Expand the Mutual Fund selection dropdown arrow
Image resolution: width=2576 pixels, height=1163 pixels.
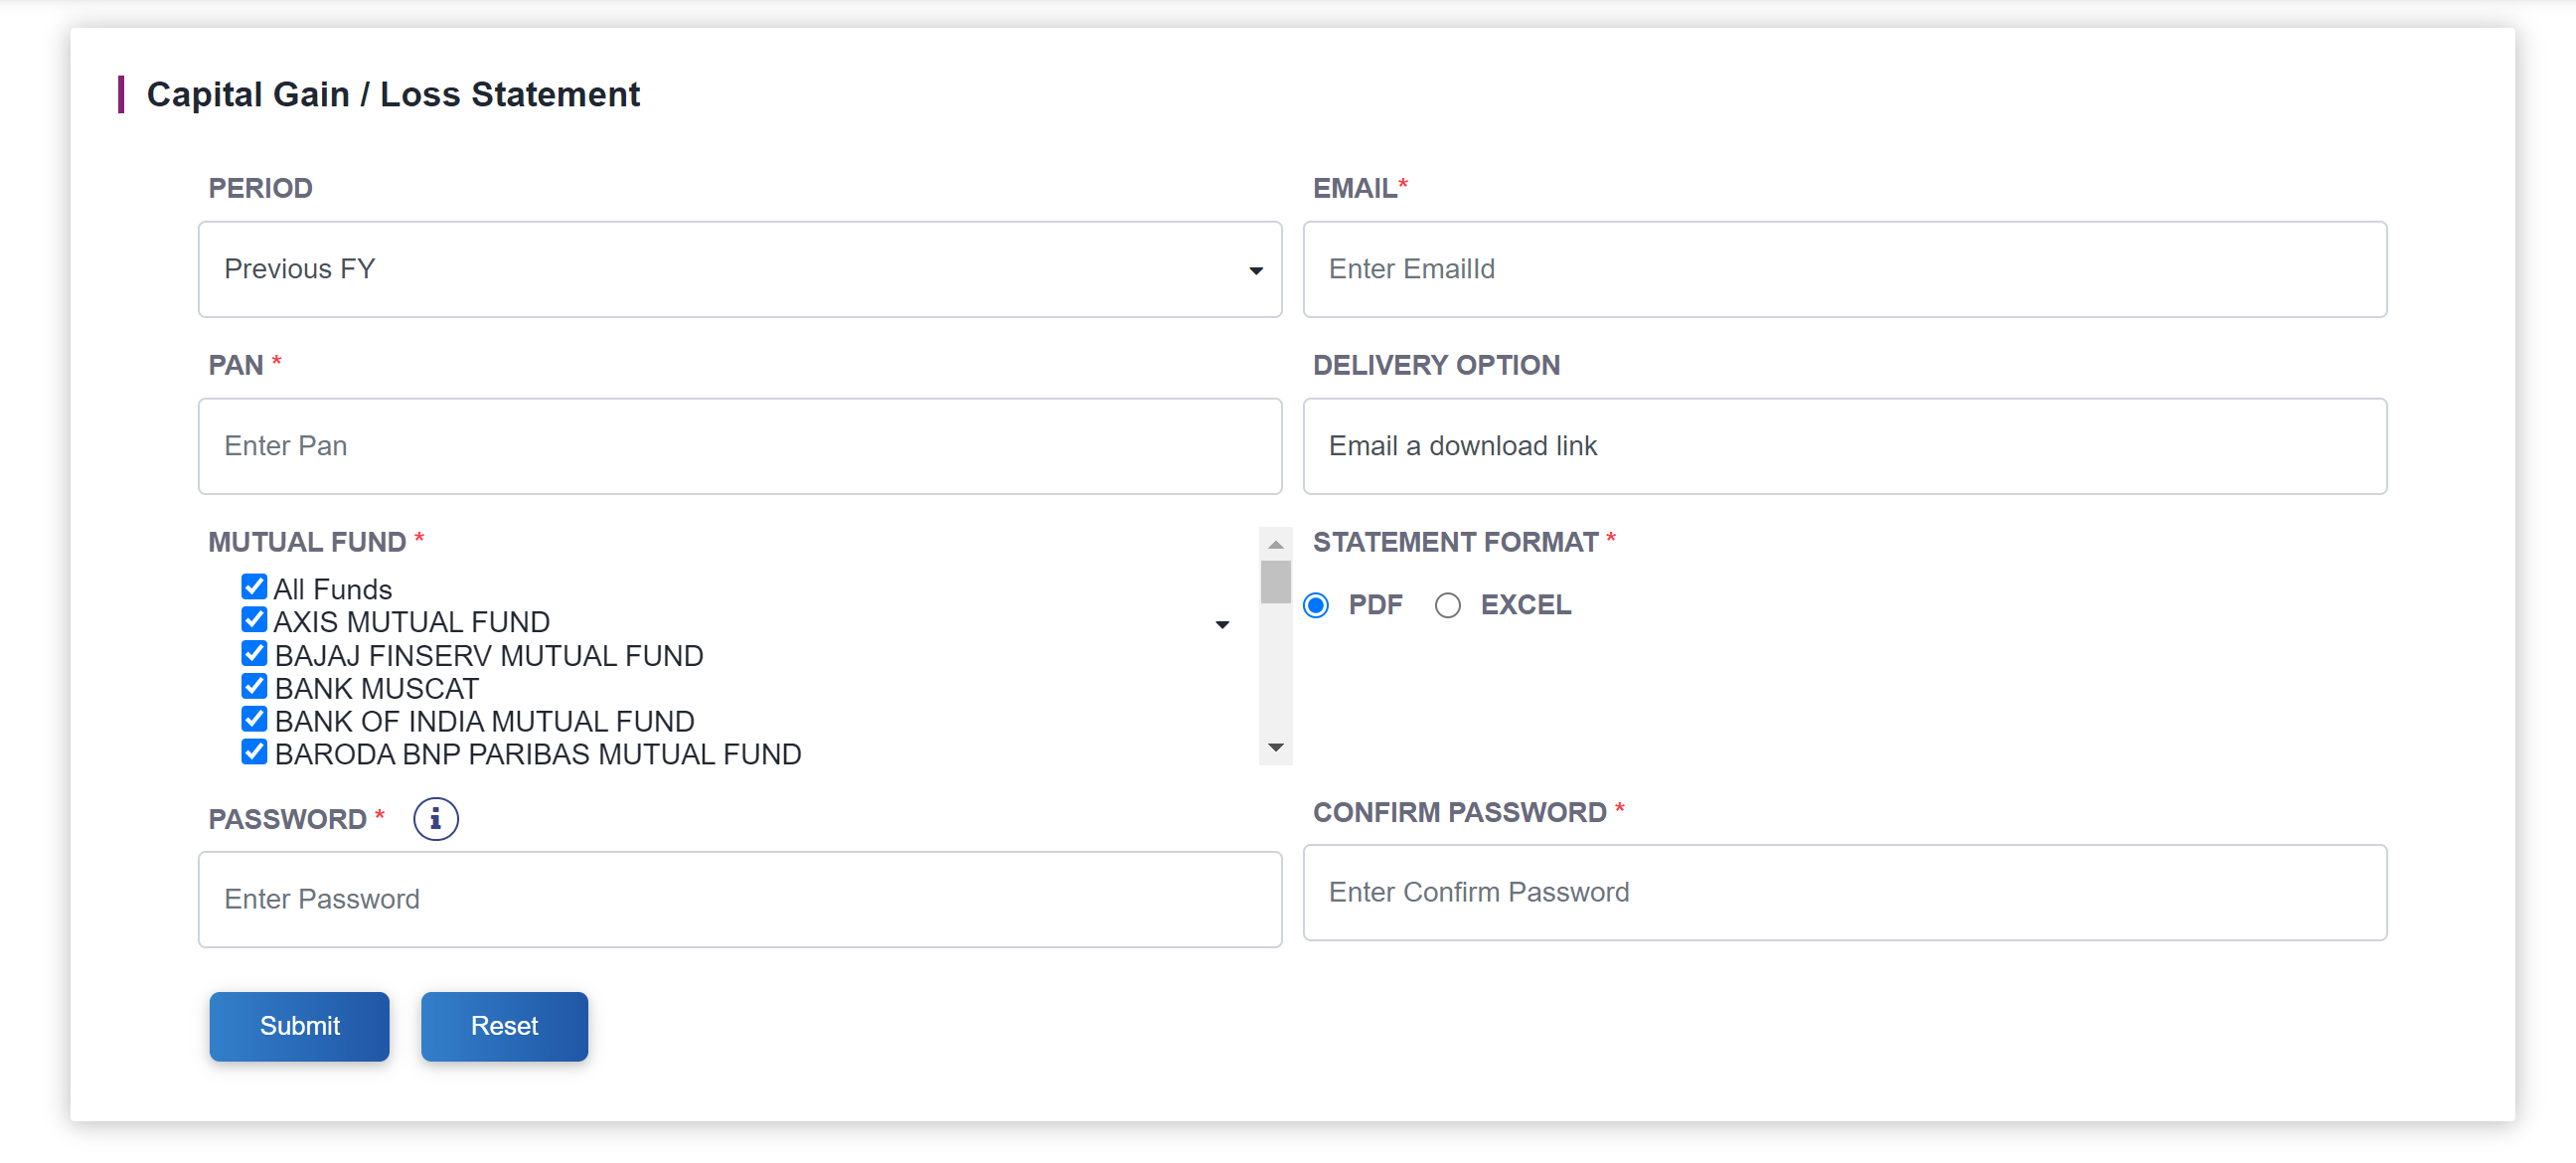[x=1222, y=624]
